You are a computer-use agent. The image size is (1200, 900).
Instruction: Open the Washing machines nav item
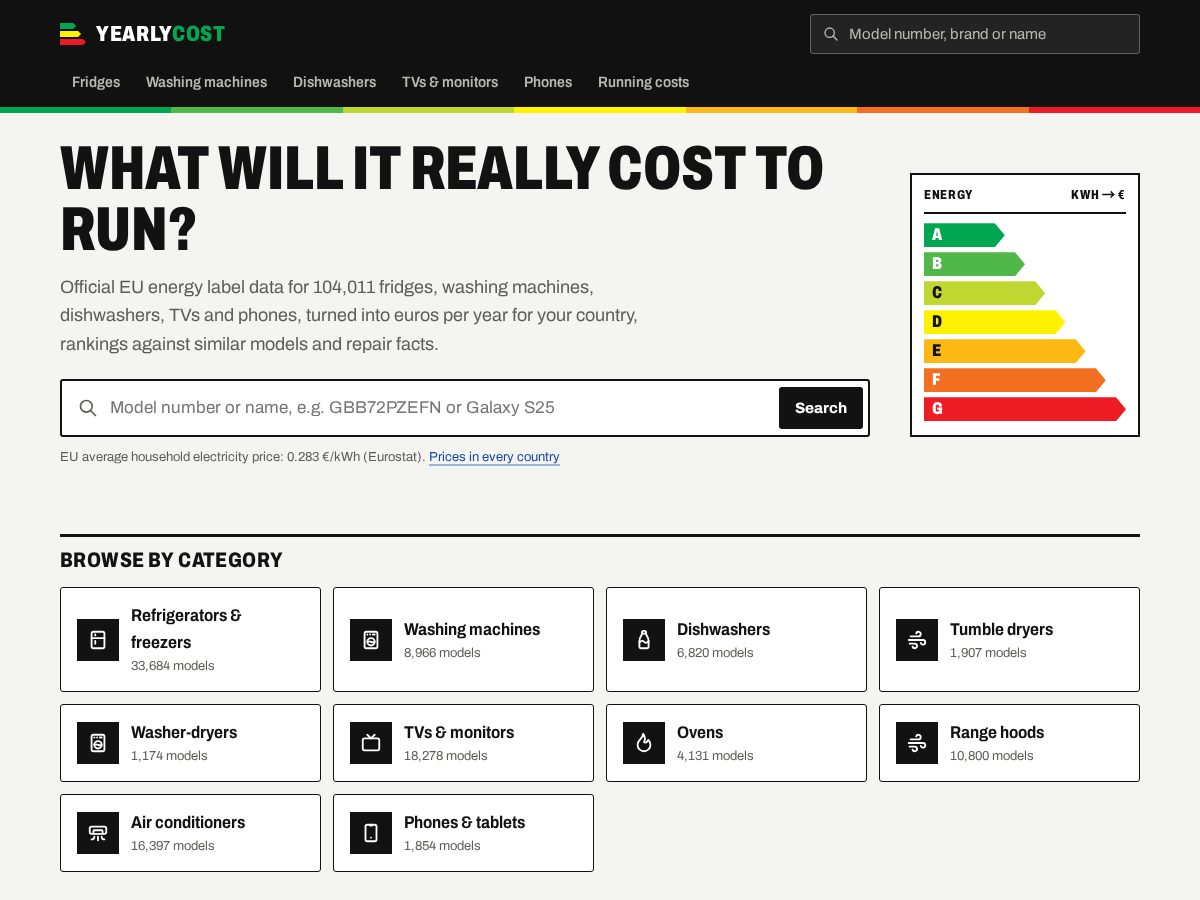(x=206, y=82)
